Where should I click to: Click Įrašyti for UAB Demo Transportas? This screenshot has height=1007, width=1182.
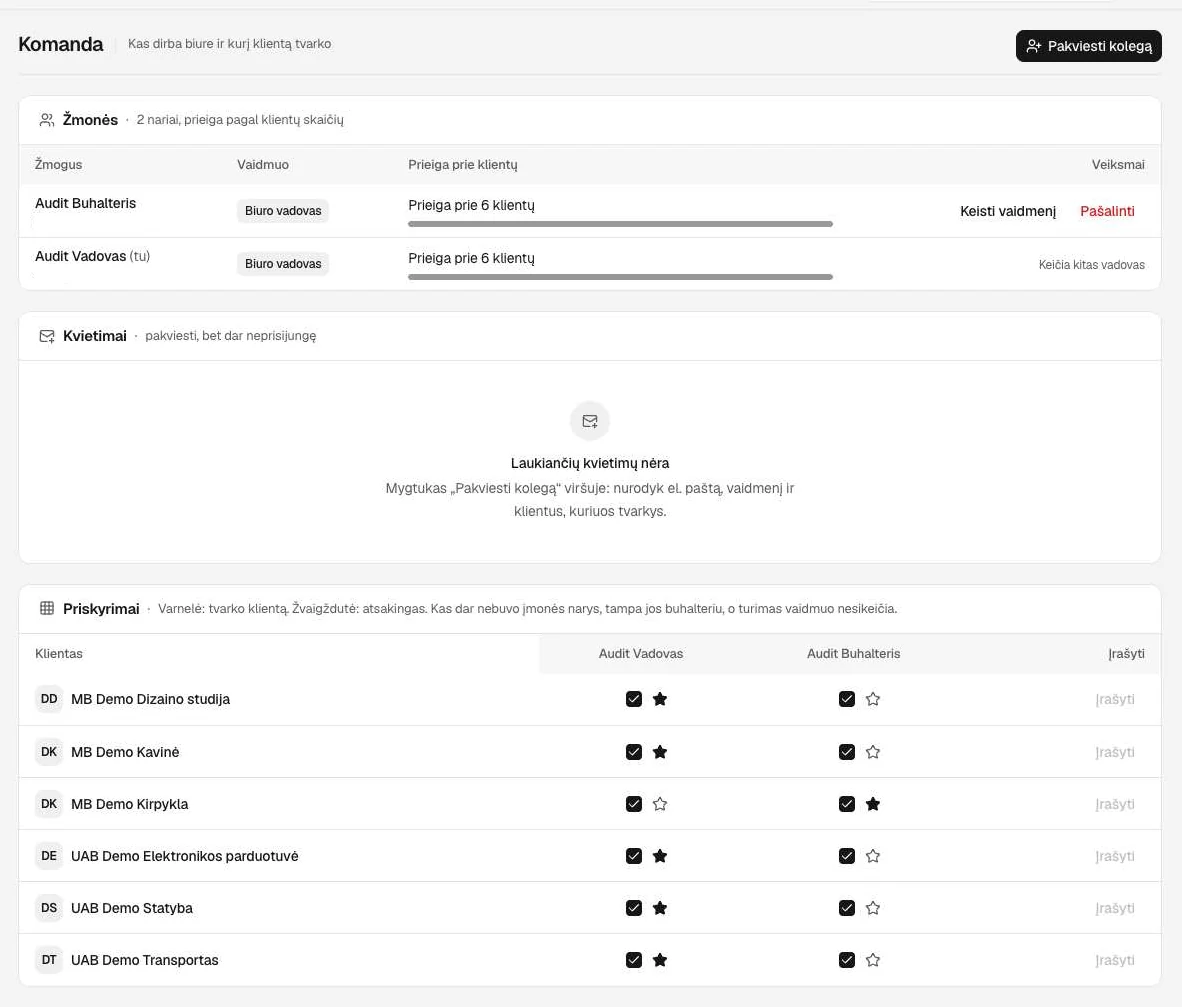1115,960
